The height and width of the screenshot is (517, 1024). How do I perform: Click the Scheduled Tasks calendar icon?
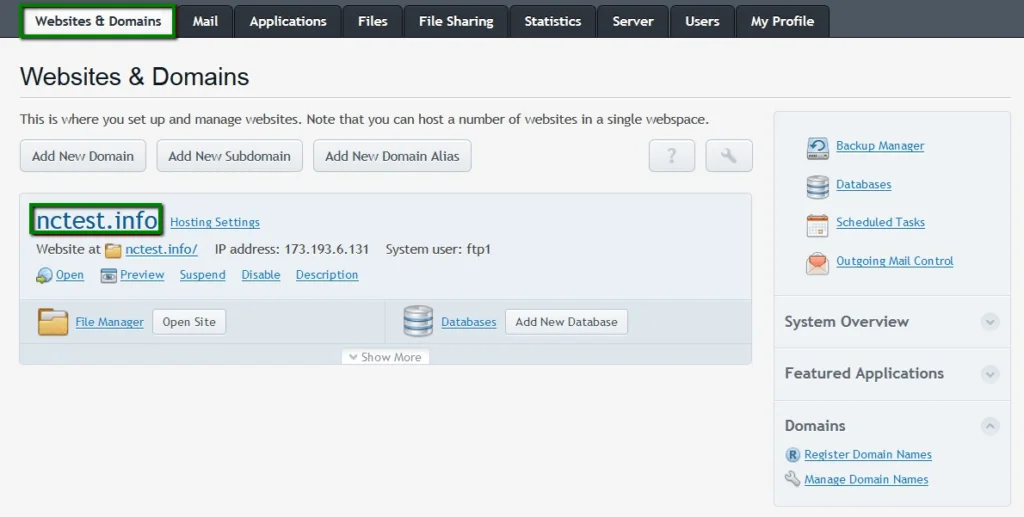tap(817, 224)
